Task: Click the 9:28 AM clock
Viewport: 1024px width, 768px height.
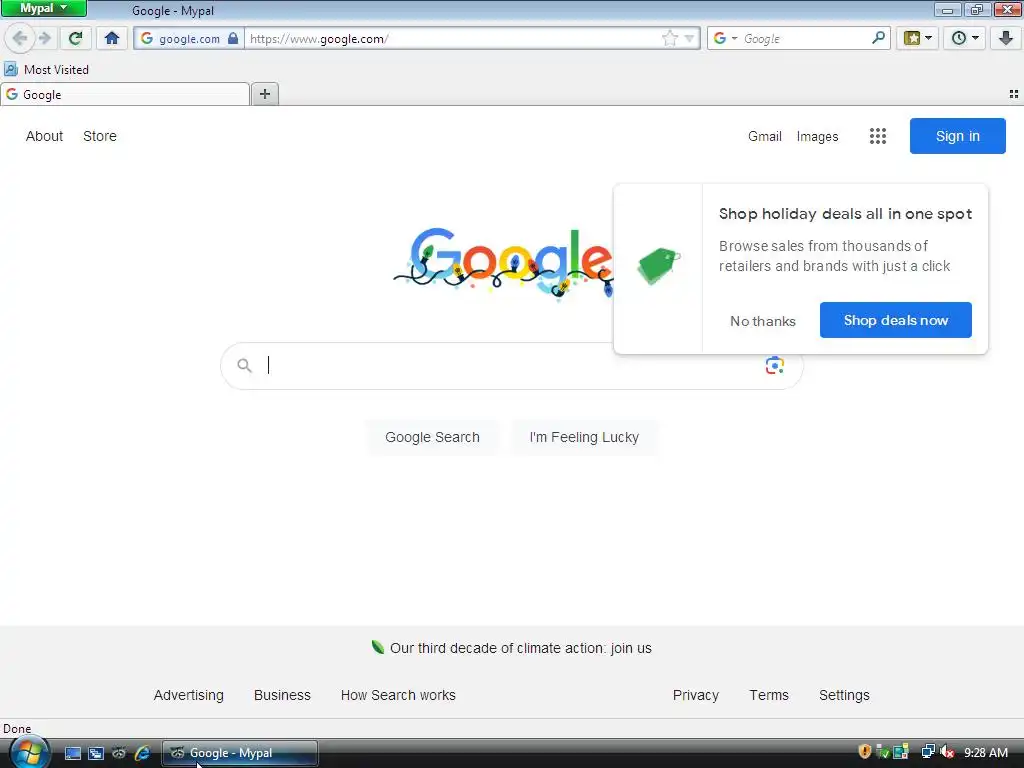Action: coord(985,753)
